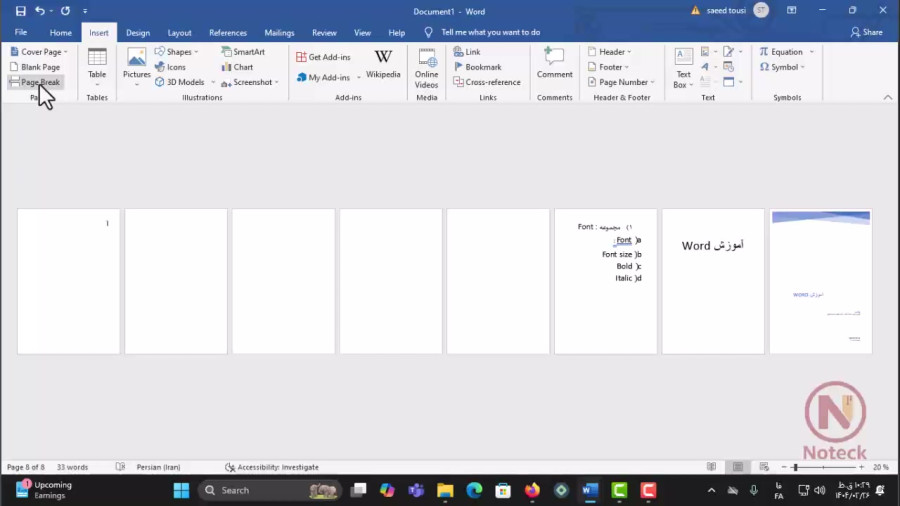Select the cover page thumbnail

821,281
